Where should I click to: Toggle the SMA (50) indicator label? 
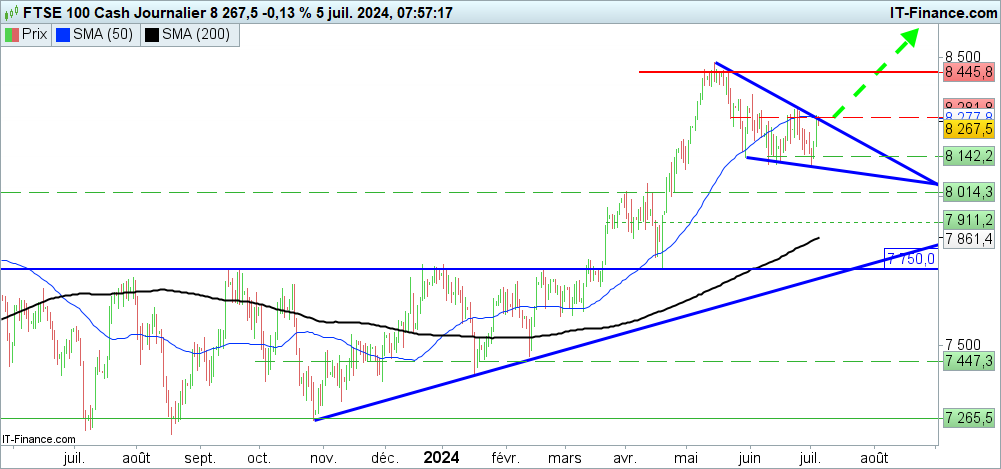pos(103,35)
